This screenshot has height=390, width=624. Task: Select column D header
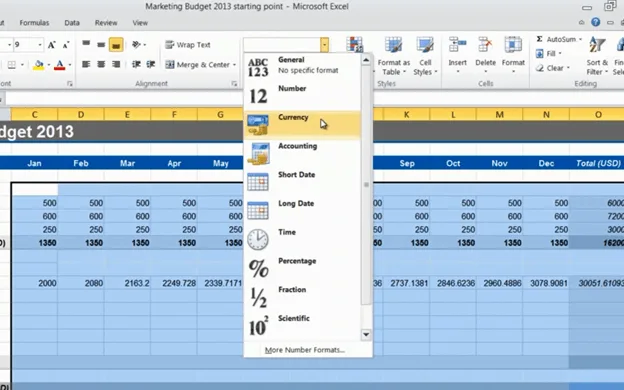[81, 115]
